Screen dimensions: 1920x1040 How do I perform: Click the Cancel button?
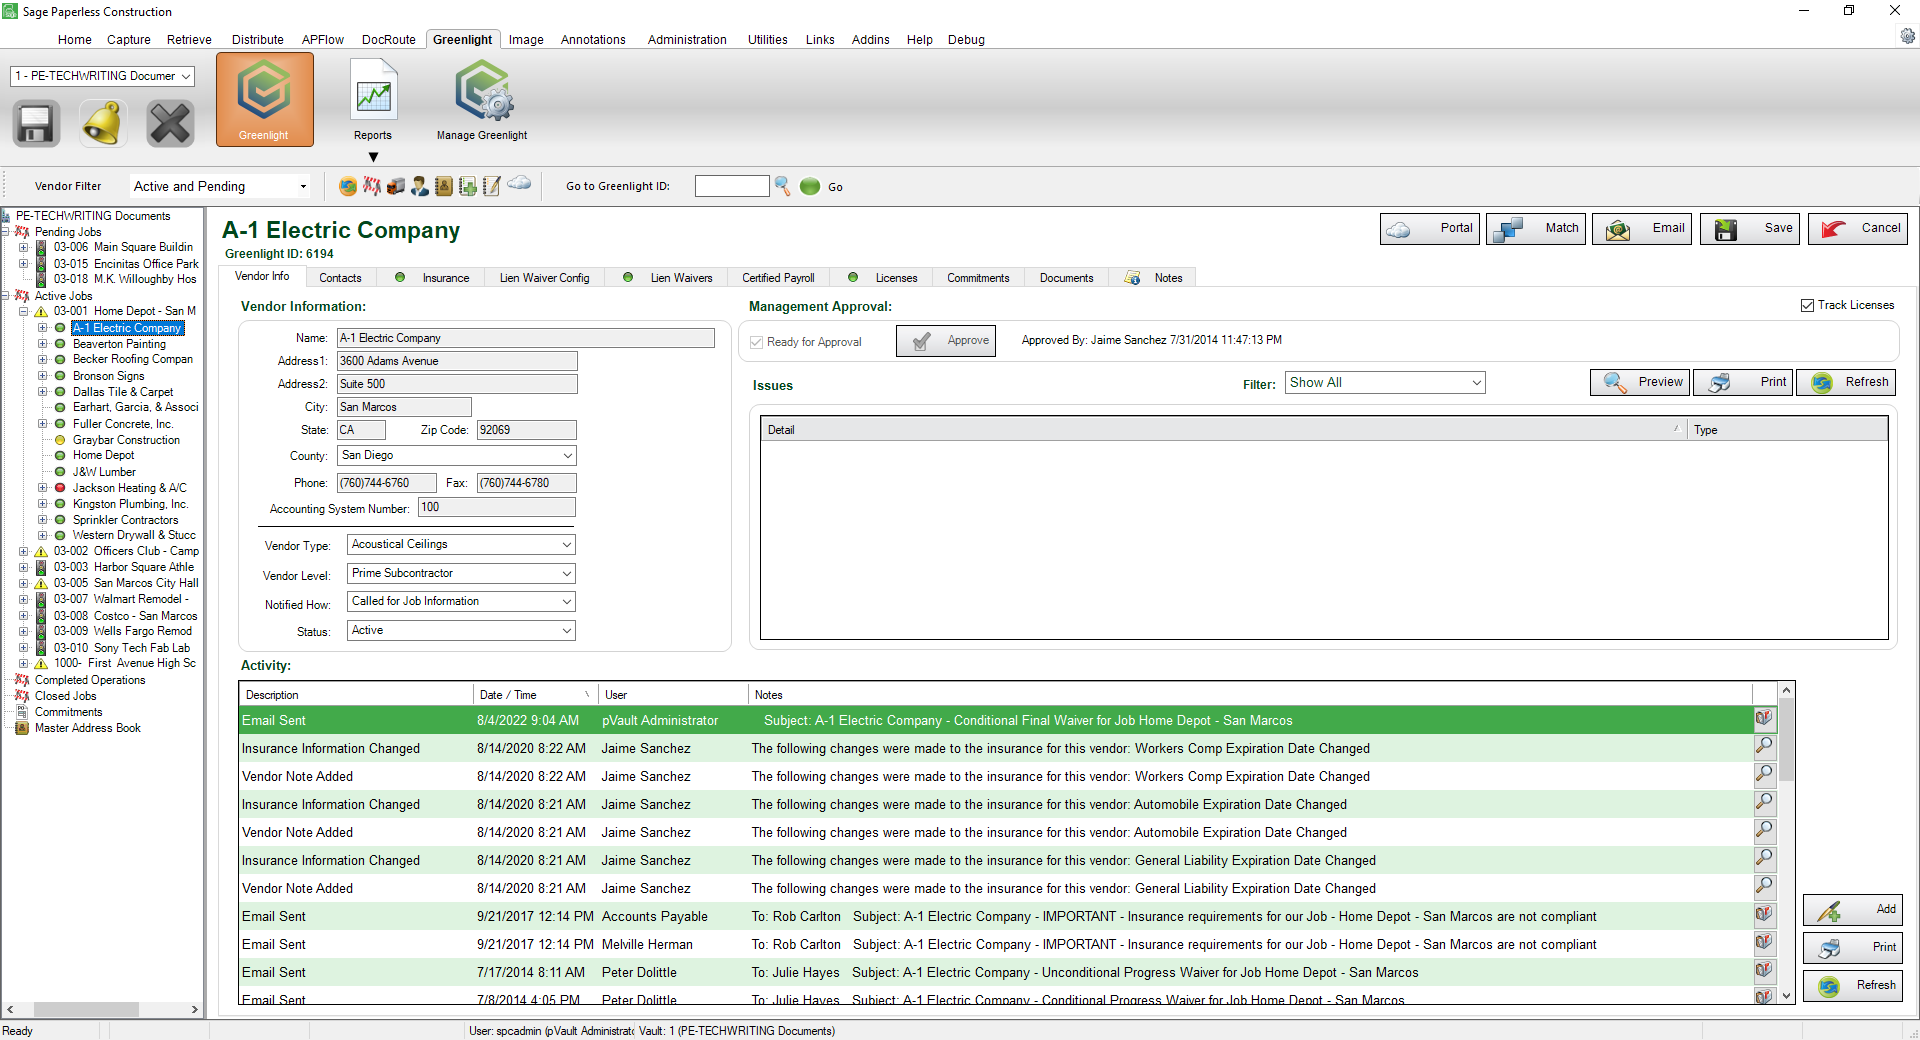(1858, 229)
